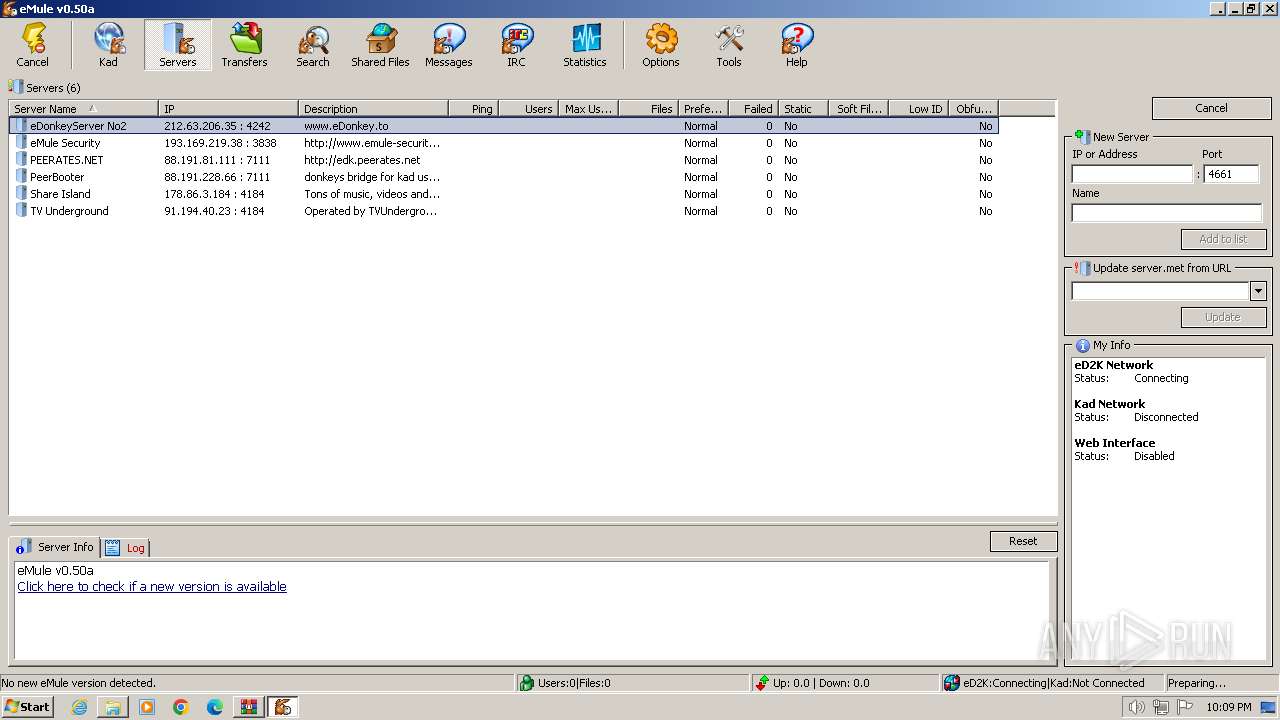Switch to the Log tab
1280x720 pixels.
point(126,548)
